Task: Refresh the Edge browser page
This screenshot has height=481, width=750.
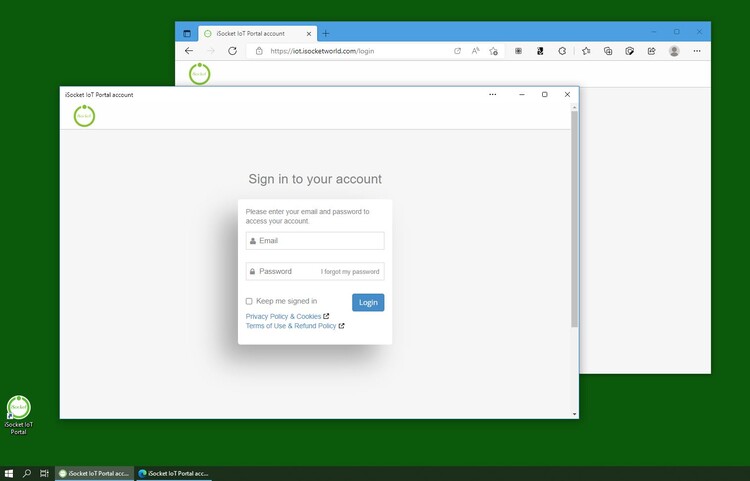Action: tap(232, 51)
